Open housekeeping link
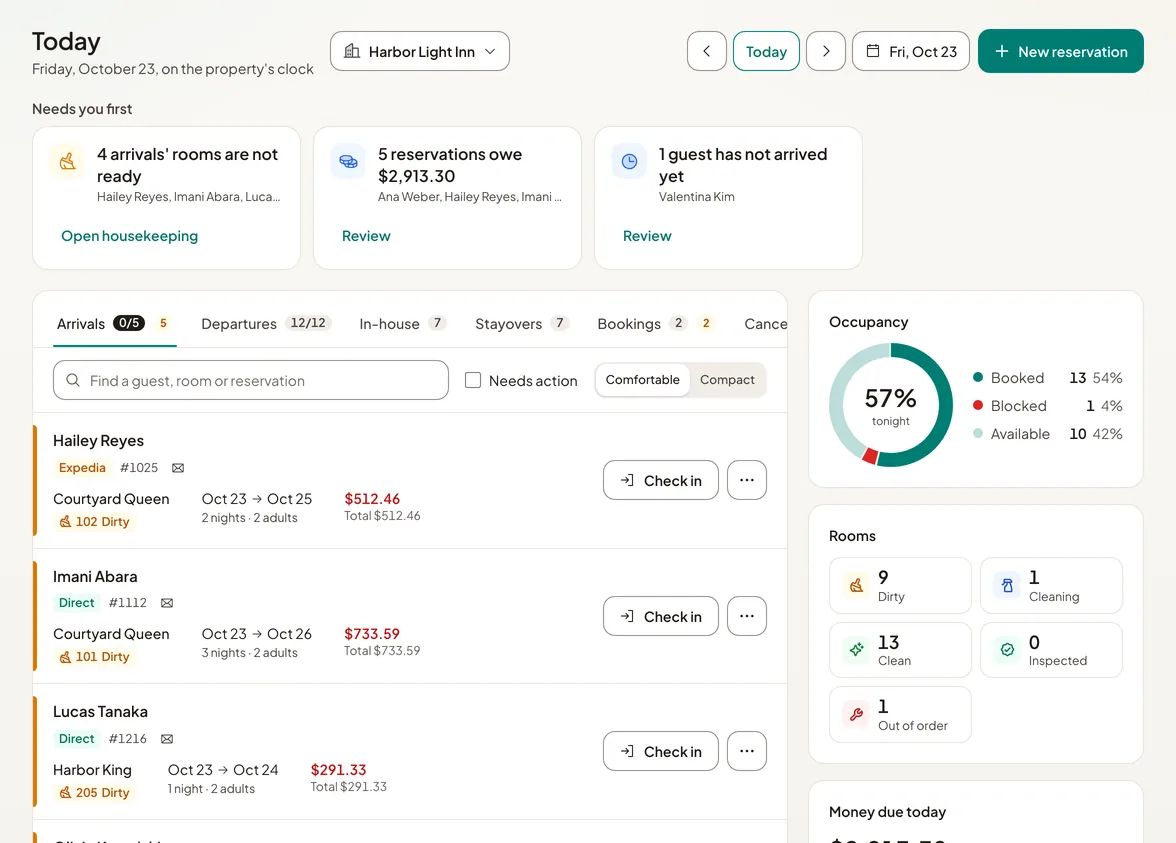 coord(130,236)
